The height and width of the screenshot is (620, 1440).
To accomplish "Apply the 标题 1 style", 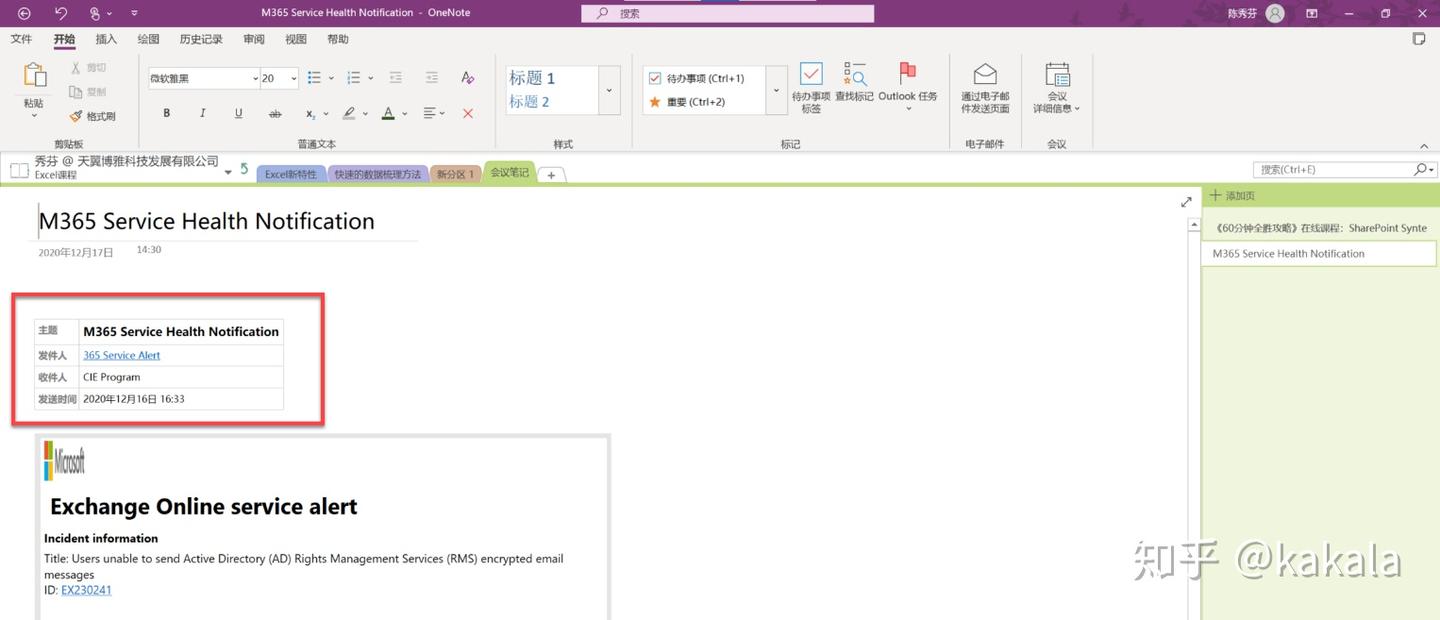I will (532, 78).
